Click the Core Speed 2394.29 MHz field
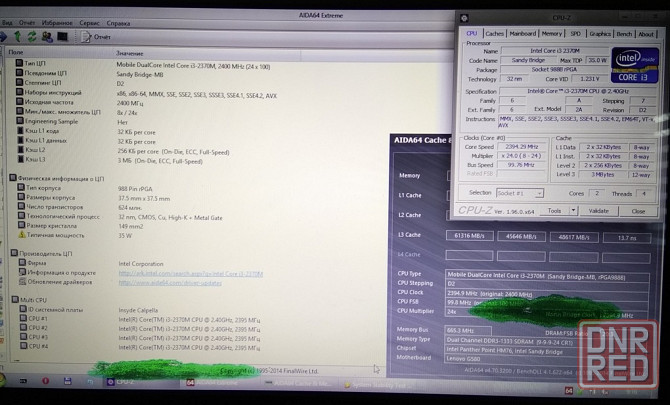The height and width of the screenshot is (405, 670). [523, 147]
